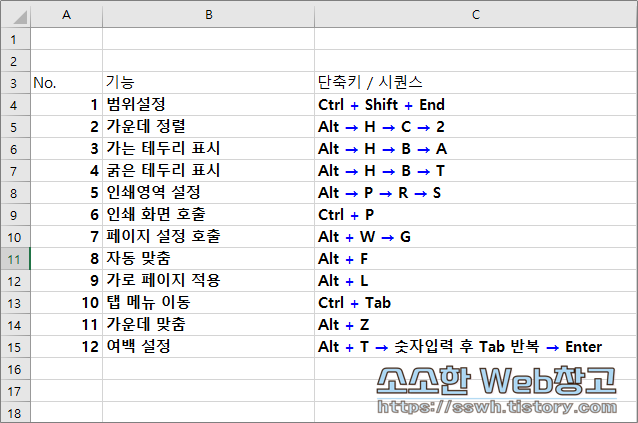Viewport: 638px width, 423px height.
Task: Click the '단축키 / 시퀀스' header cell
Action: coord(476,83)
